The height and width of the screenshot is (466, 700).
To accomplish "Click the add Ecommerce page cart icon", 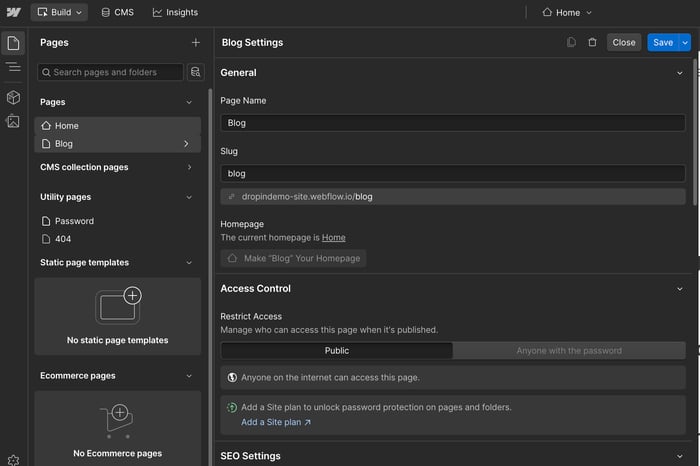I will click(117, 420).
